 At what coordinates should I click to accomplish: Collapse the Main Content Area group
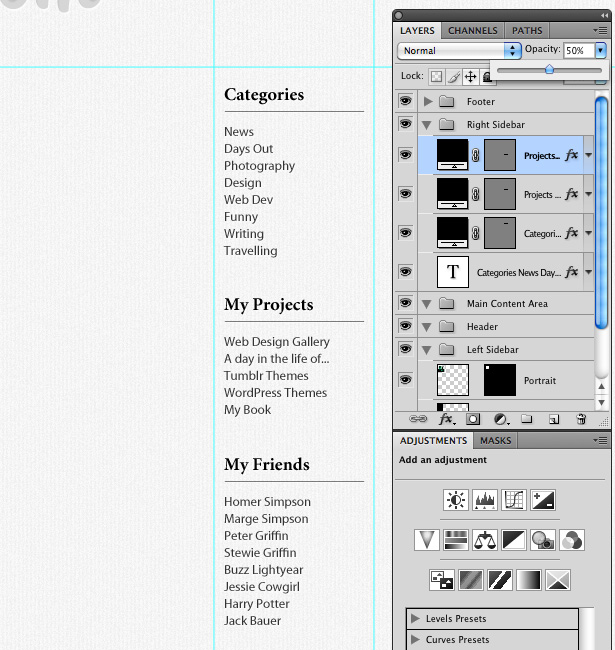426,304
